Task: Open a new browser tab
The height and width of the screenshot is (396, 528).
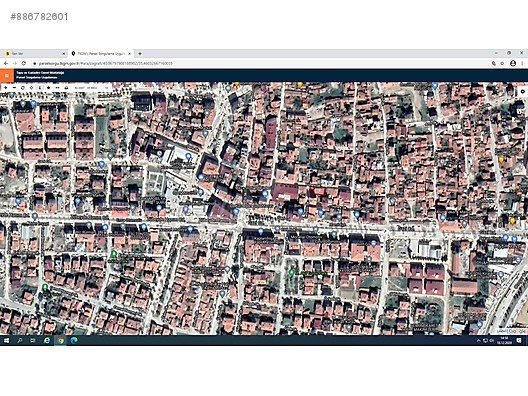Action: [140, 54]
